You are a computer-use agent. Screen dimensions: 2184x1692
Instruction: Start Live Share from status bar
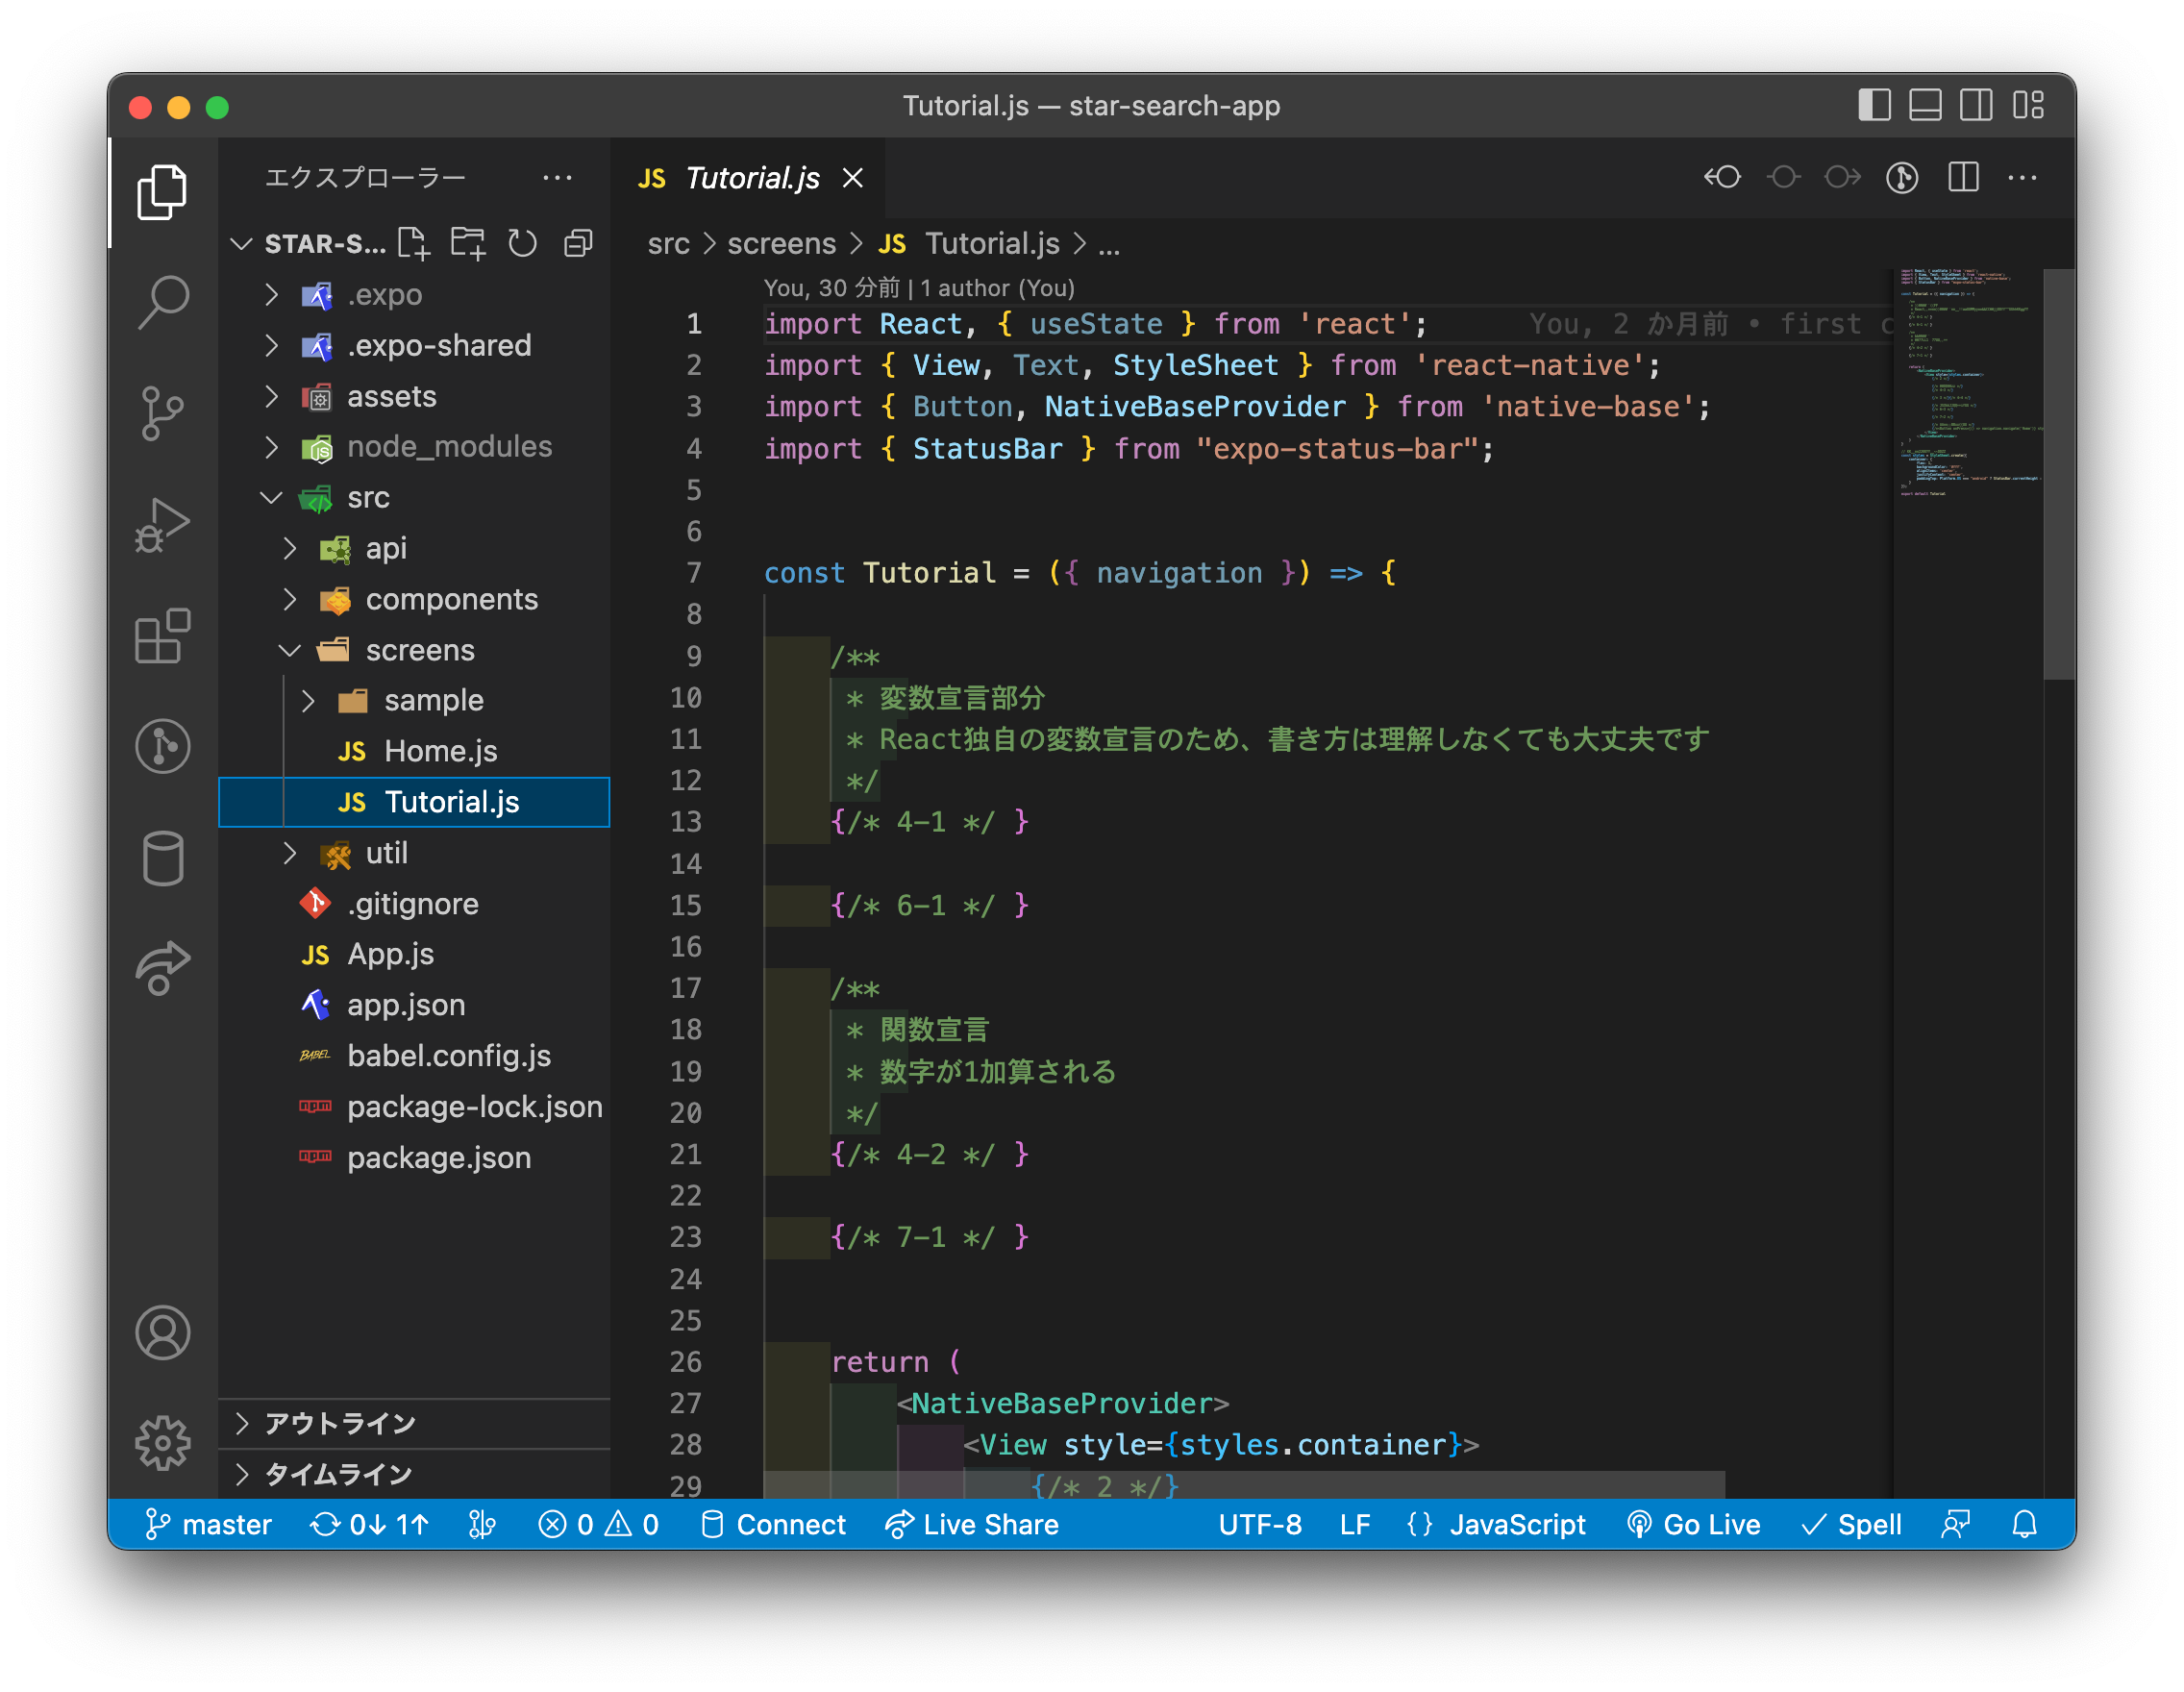tap(972, 1524)
